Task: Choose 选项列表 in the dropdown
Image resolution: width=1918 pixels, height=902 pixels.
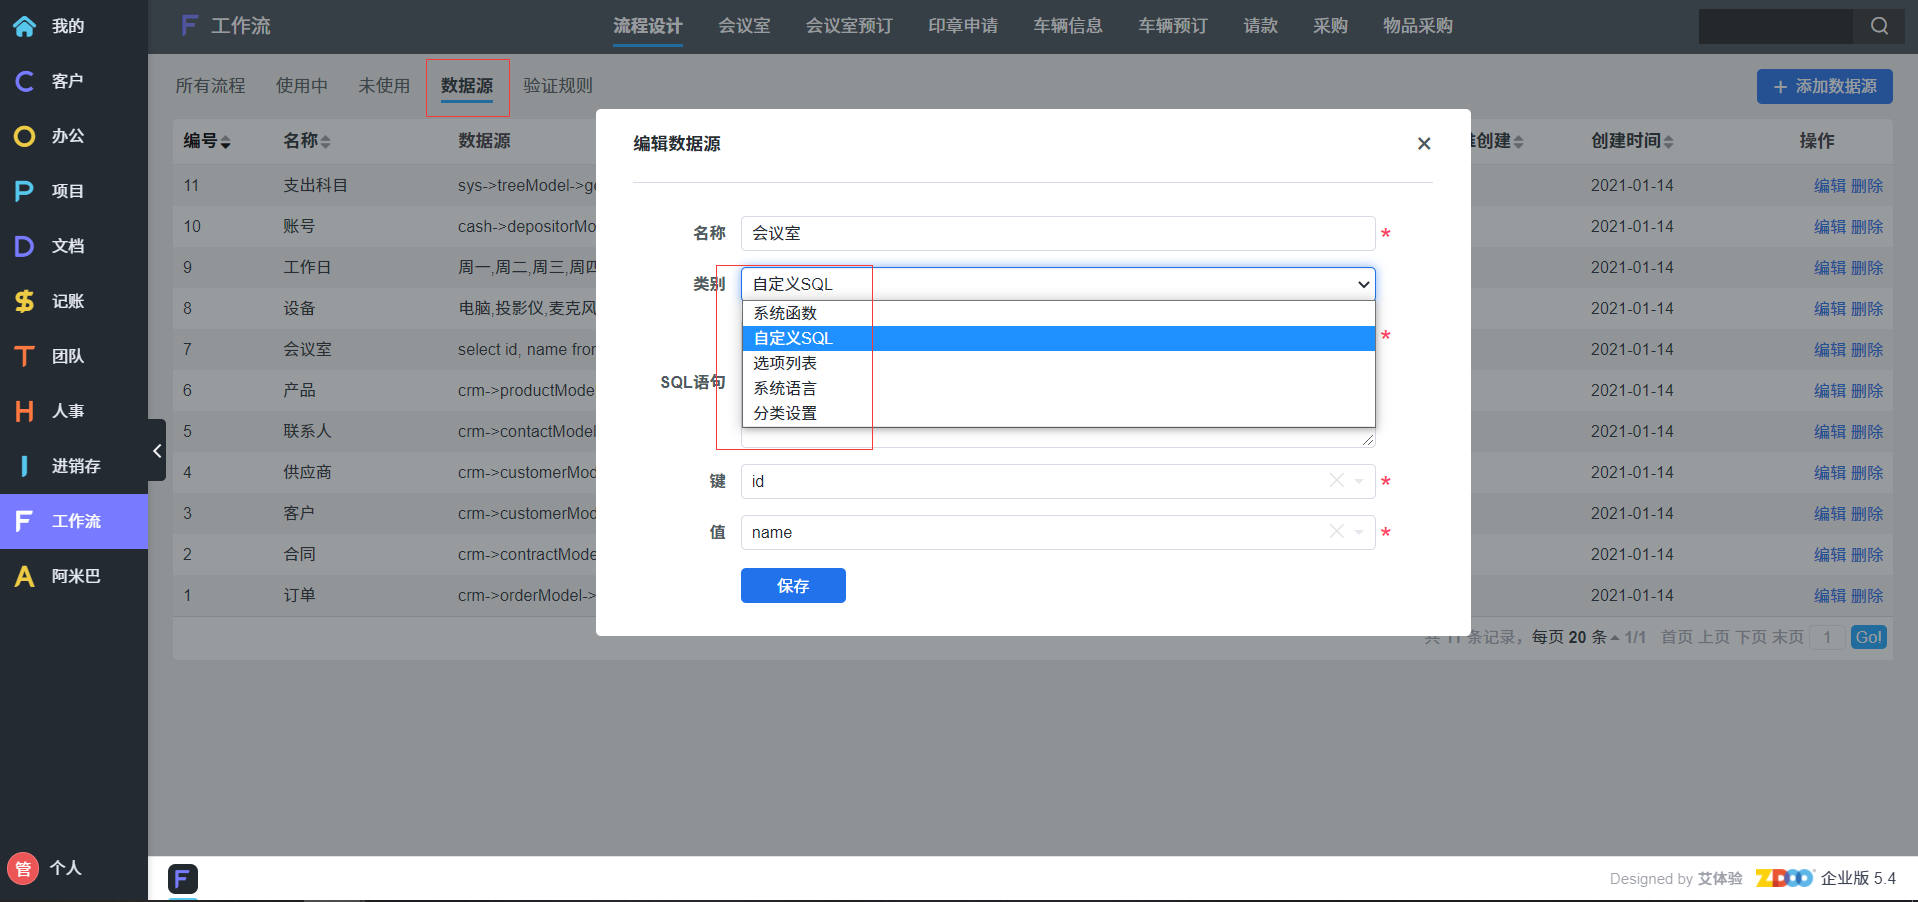Action: point(786,363)
